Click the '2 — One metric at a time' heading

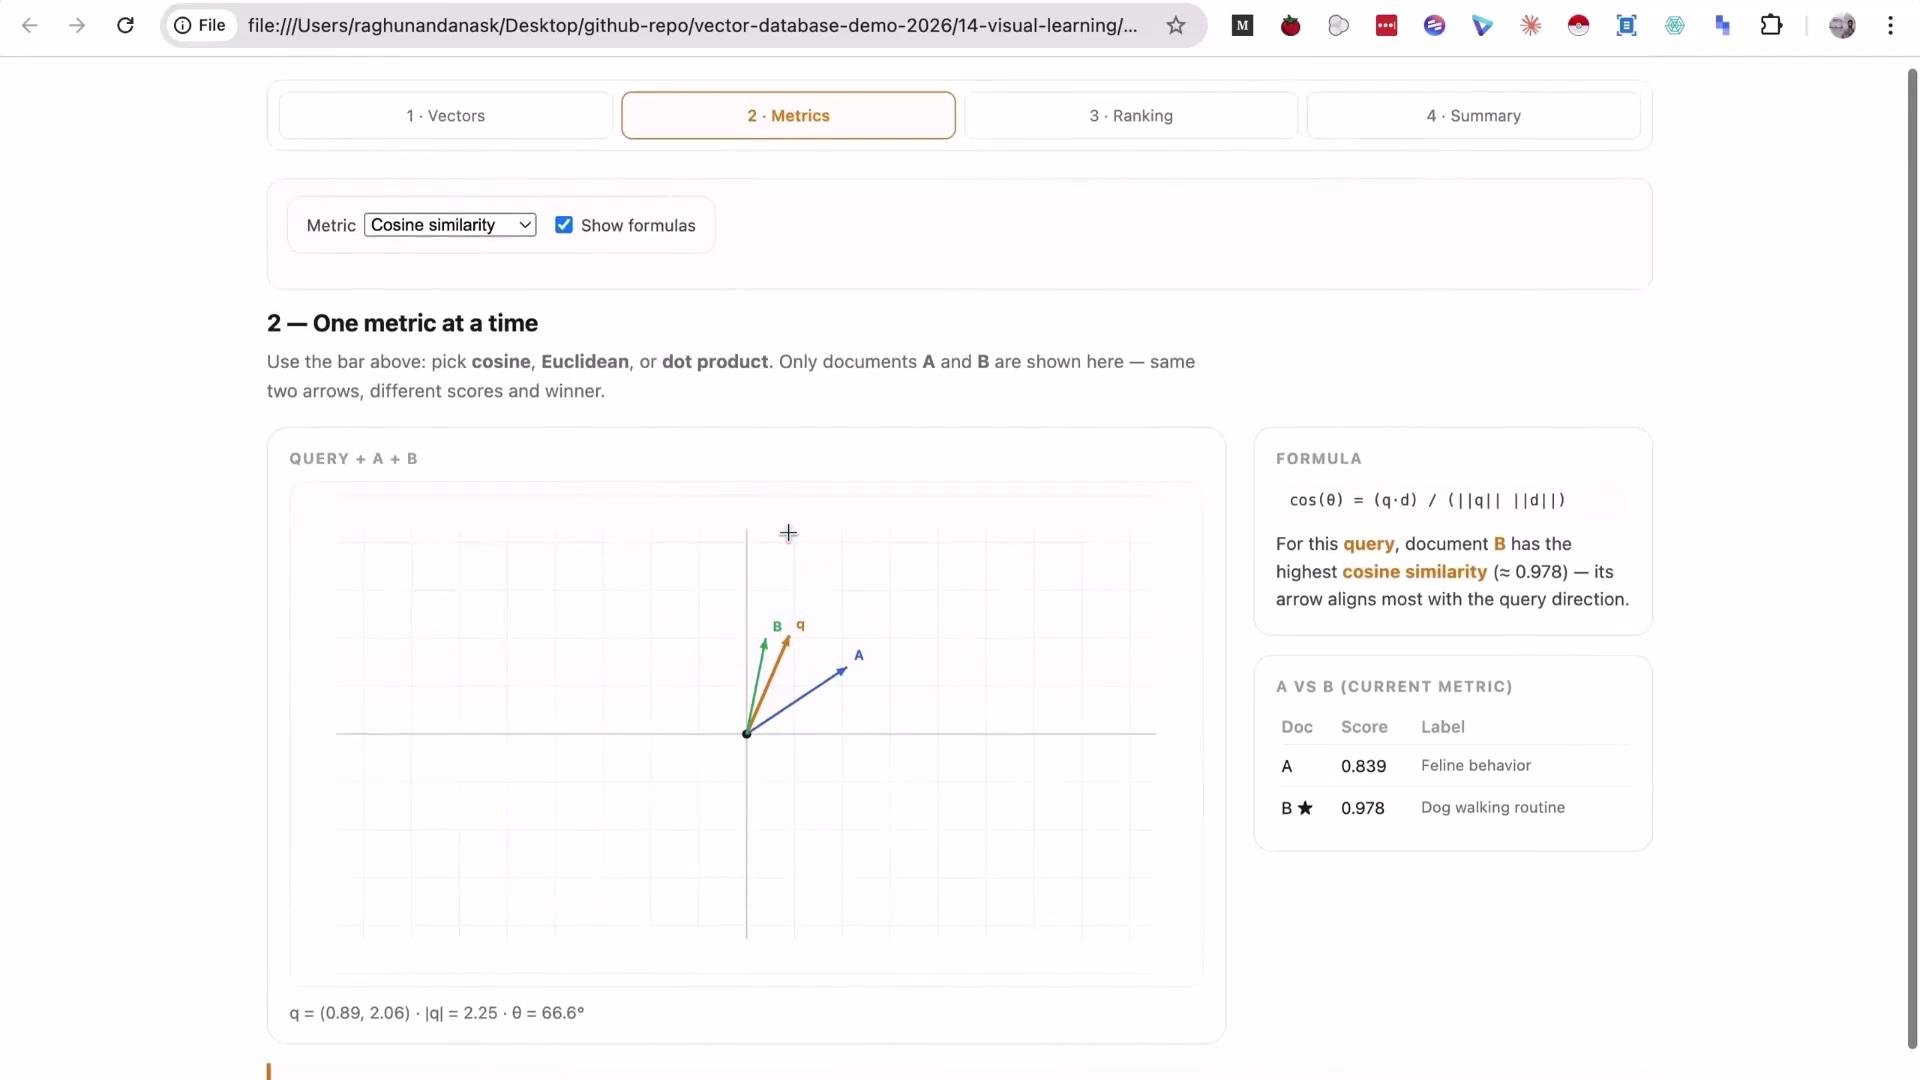coord(402,323)
